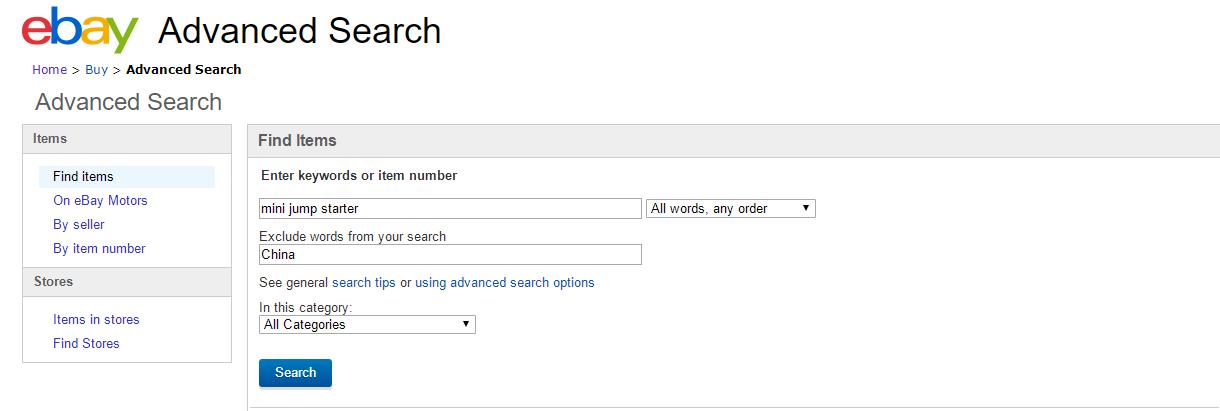Click the Find Items panel header
Screen dimensions: 1220x411
tap(297, 141)
